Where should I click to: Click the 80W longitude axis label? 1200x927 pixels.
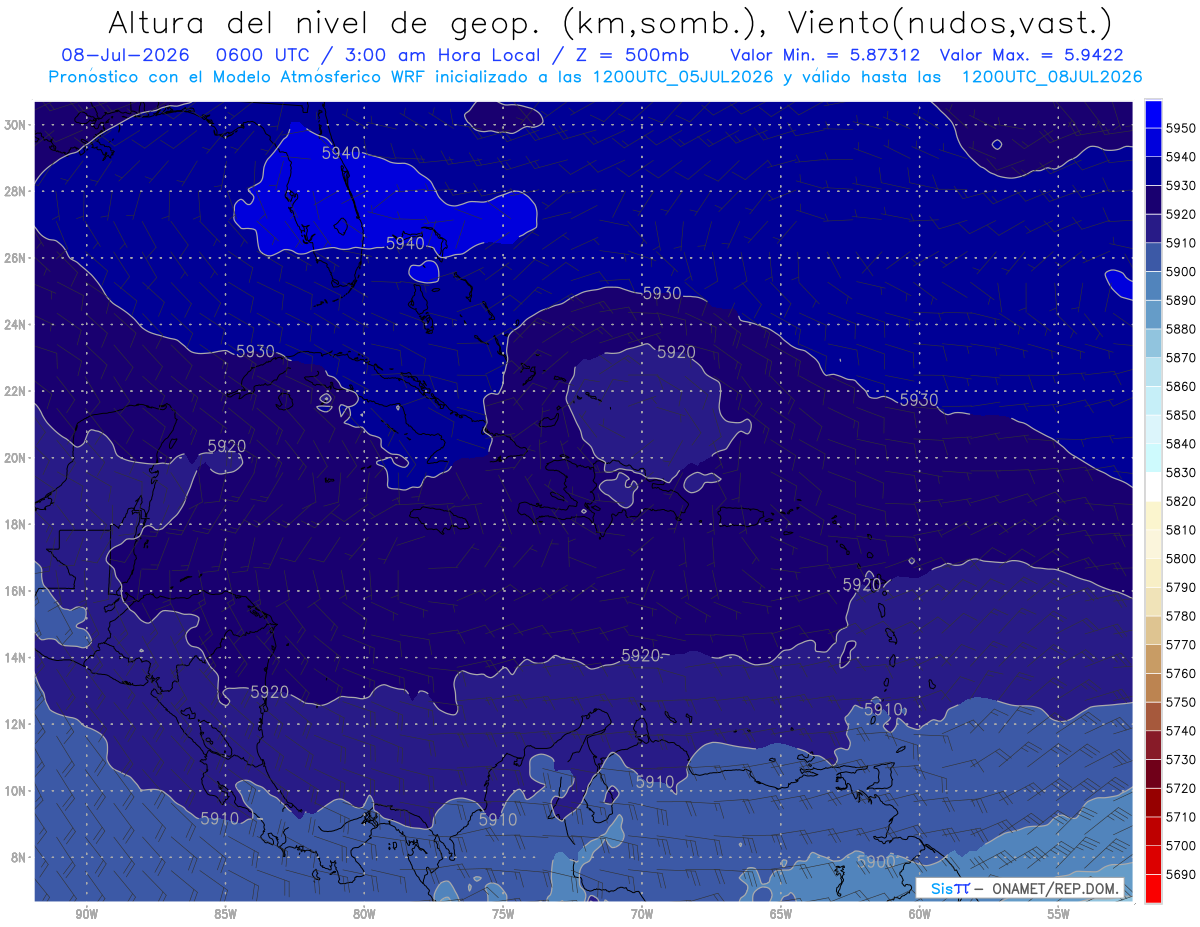(x=364, y=914)
